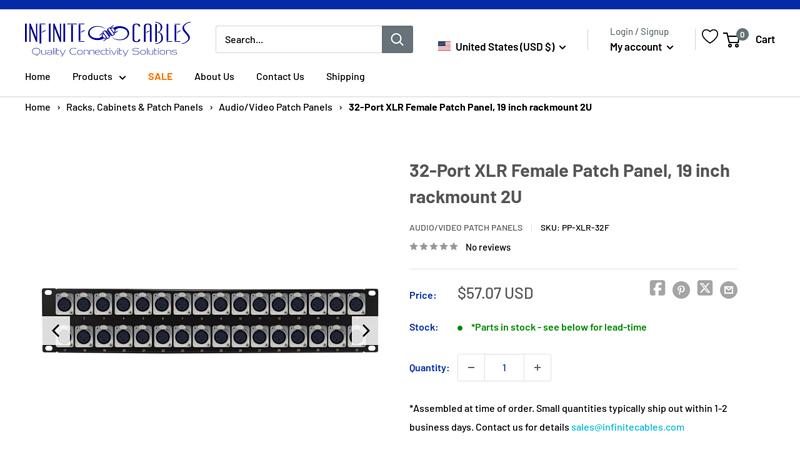Click into the Search input field
This screenshot has width=800, height=450.
tap(298, 39)
